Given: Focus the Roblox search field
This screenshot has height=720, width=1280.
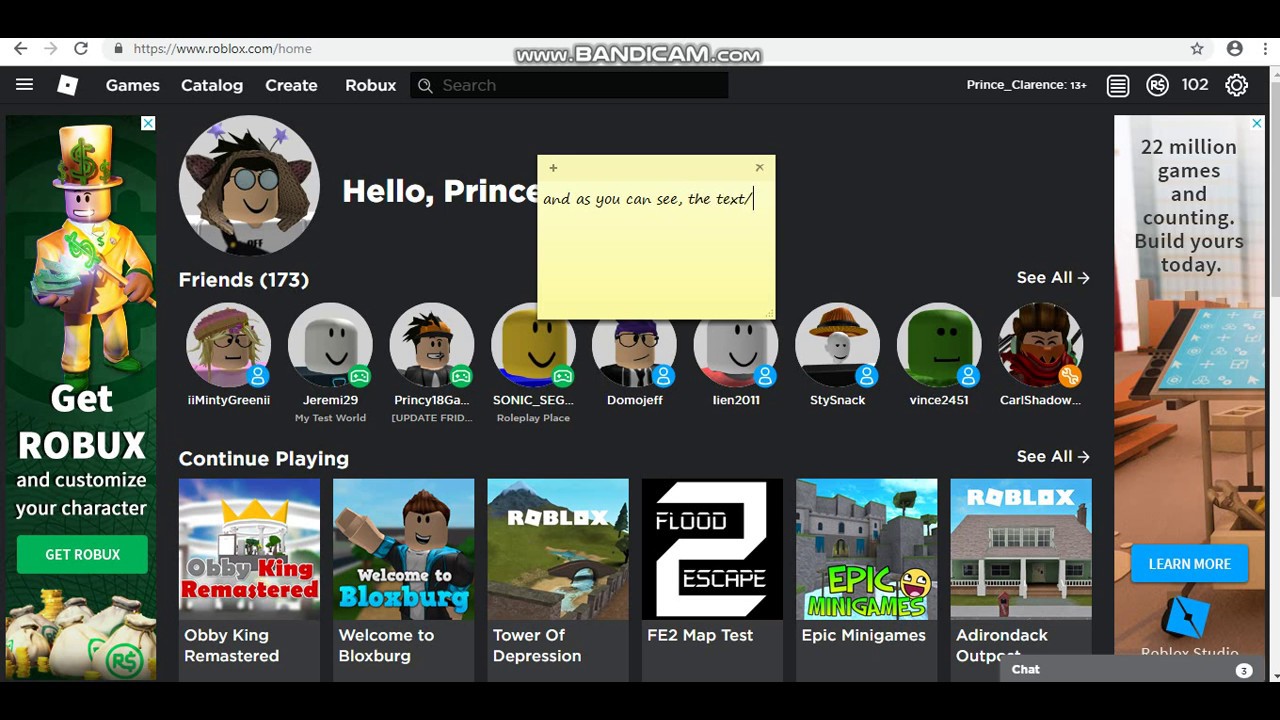Looking at the screenshot, I should [x=569, y=85].
